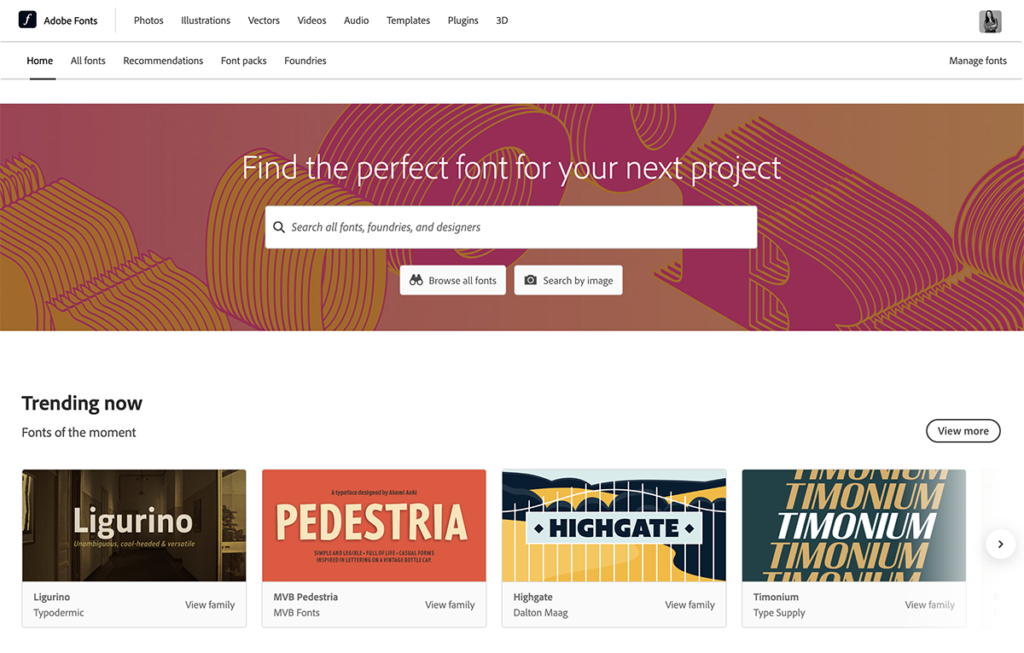The width and height of the screenshot is (1024, 653).
Task: Click the Adobe Fonts logo icon
Action: pos(27,20)
